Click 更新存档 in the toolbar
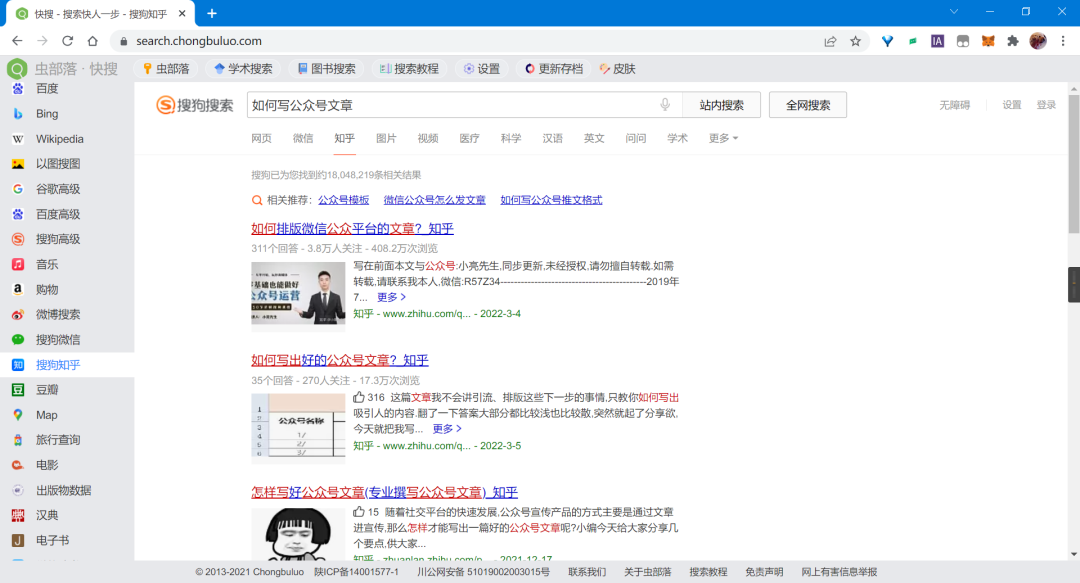This screenshot has width=1080, height=583. click(x=554, y=69)
